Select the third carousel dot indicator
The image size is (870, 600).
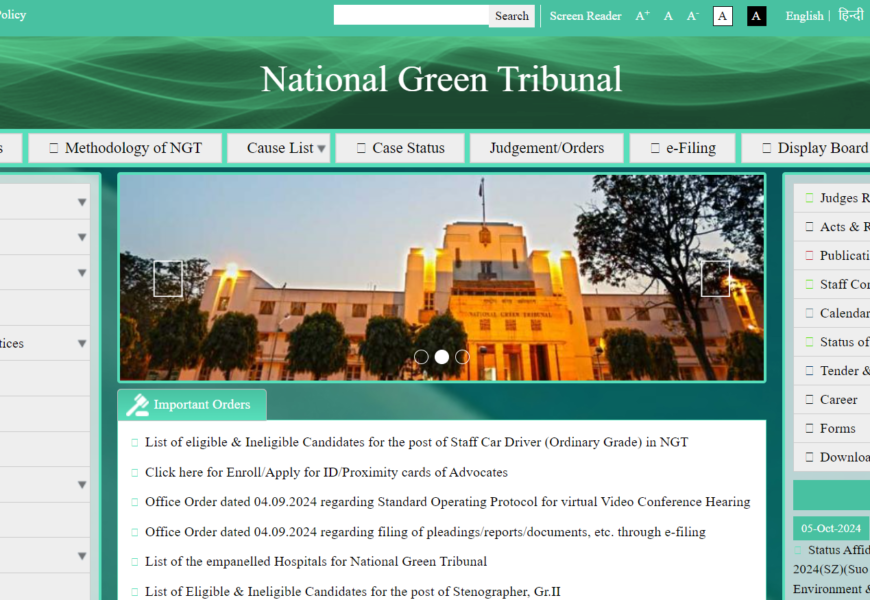[x=462, y=357]
